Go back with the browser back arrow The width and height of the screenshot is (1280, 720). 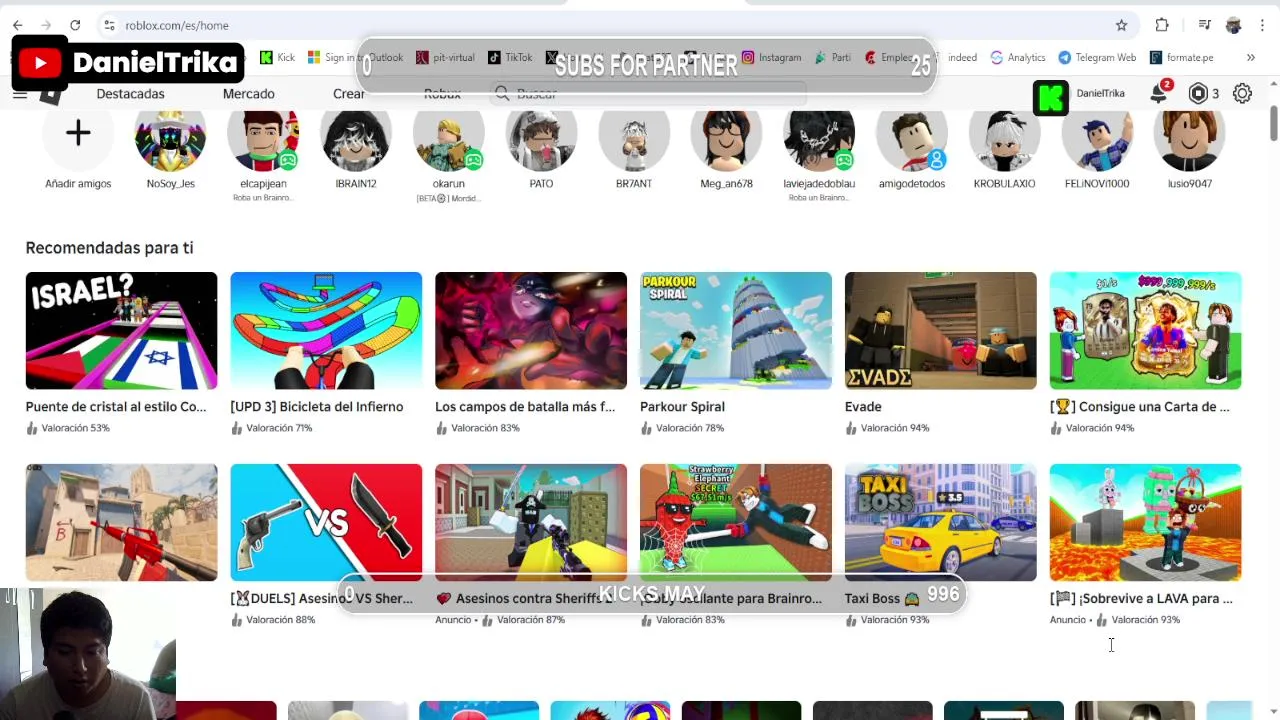17,25
